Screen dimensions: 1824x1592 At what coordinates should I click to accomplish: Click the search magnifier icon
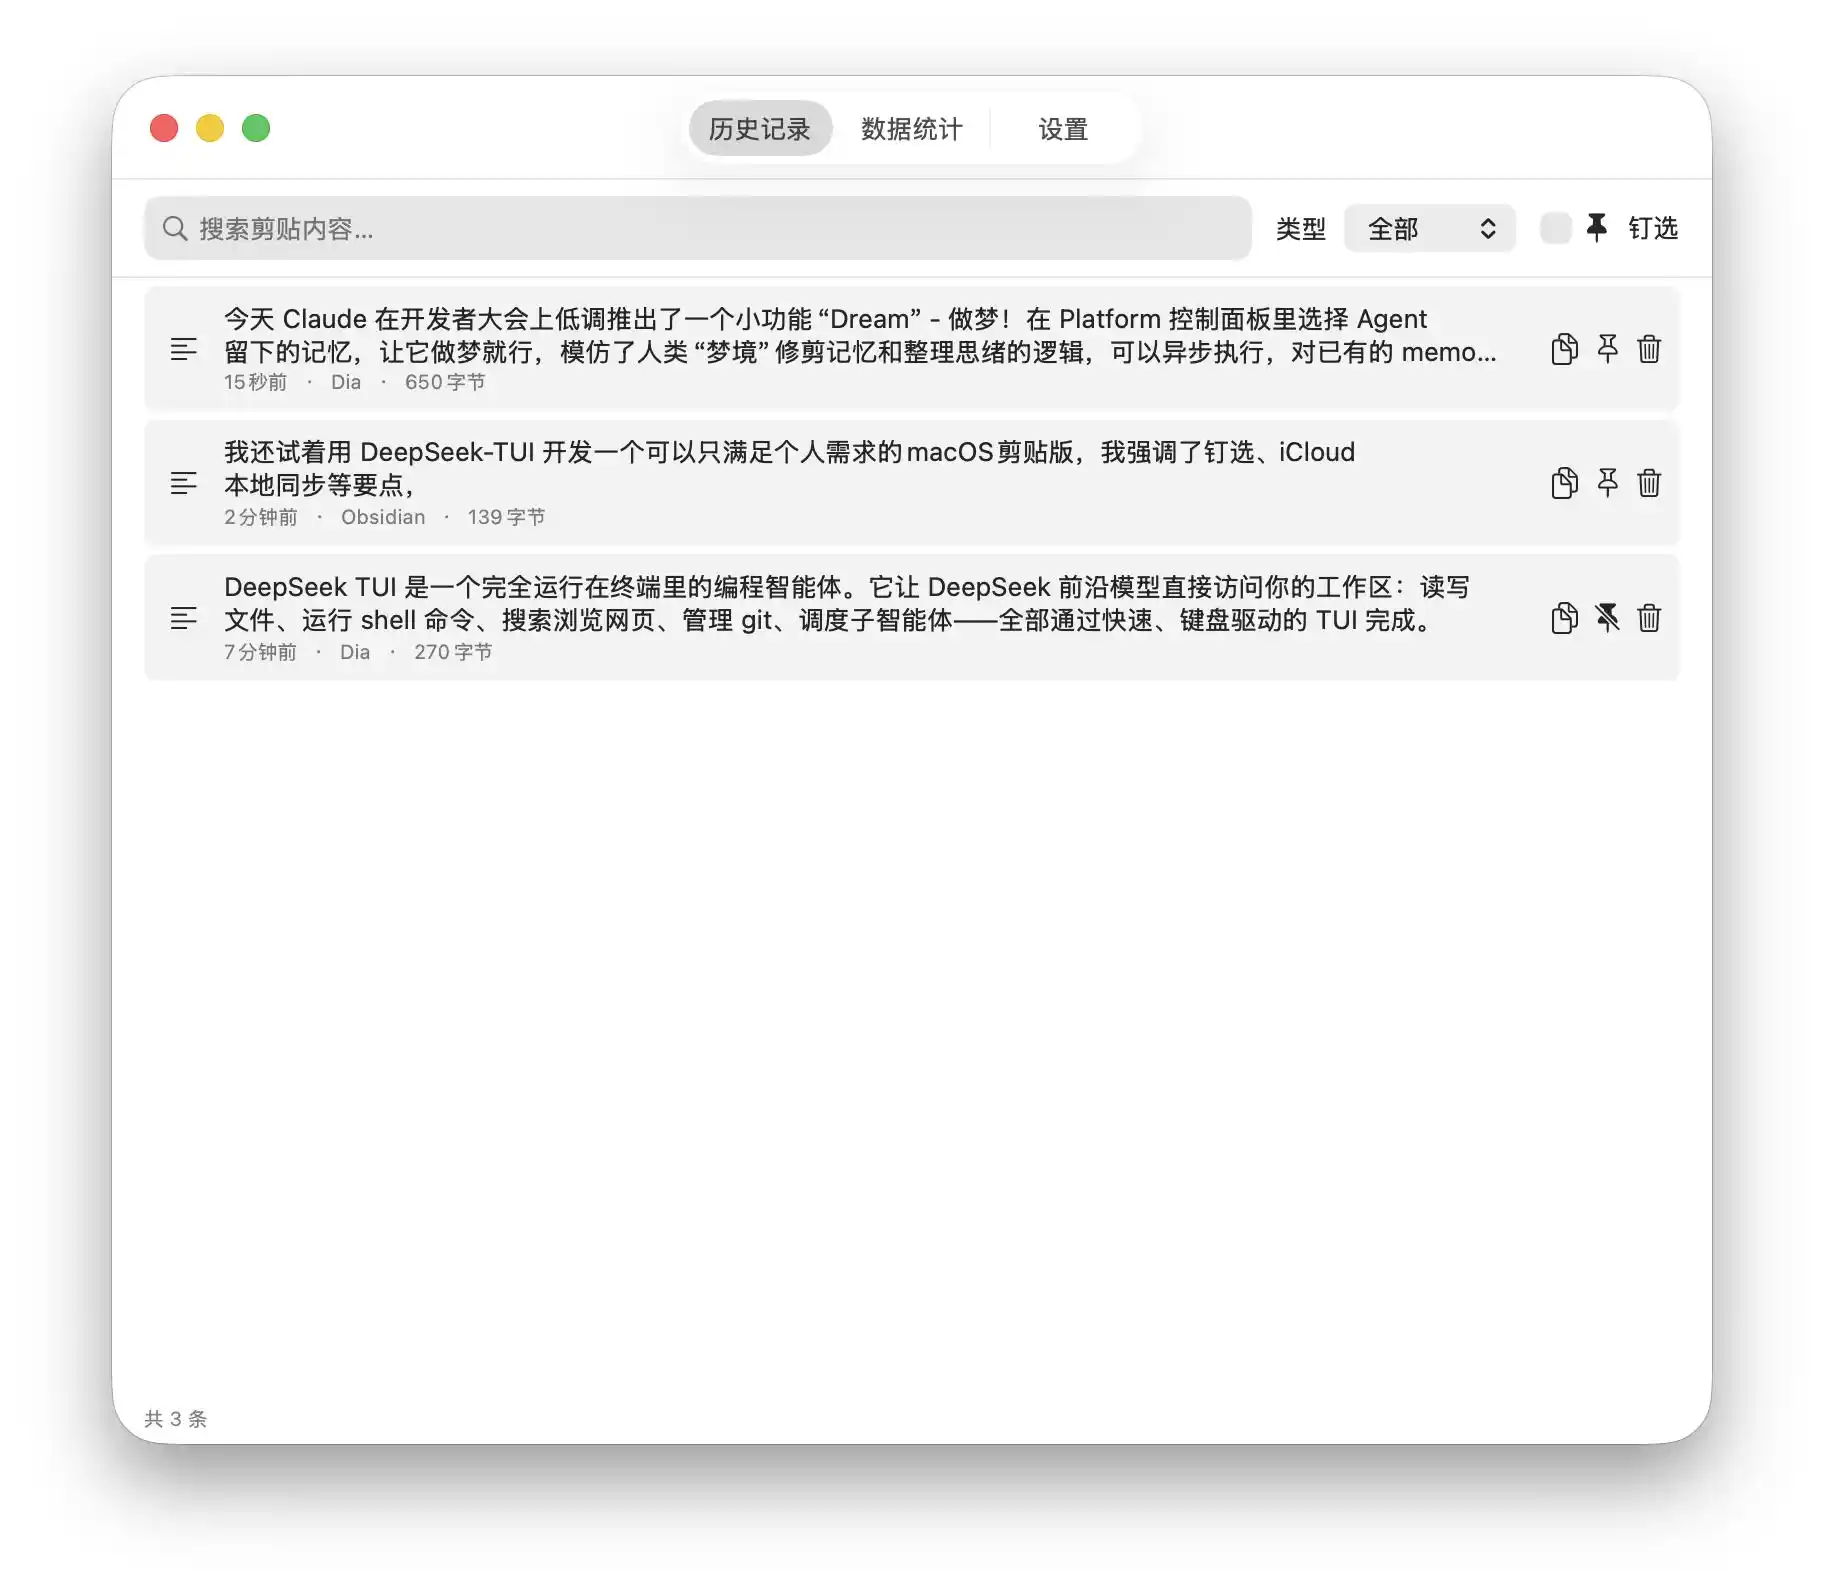[x=175, y=229]
